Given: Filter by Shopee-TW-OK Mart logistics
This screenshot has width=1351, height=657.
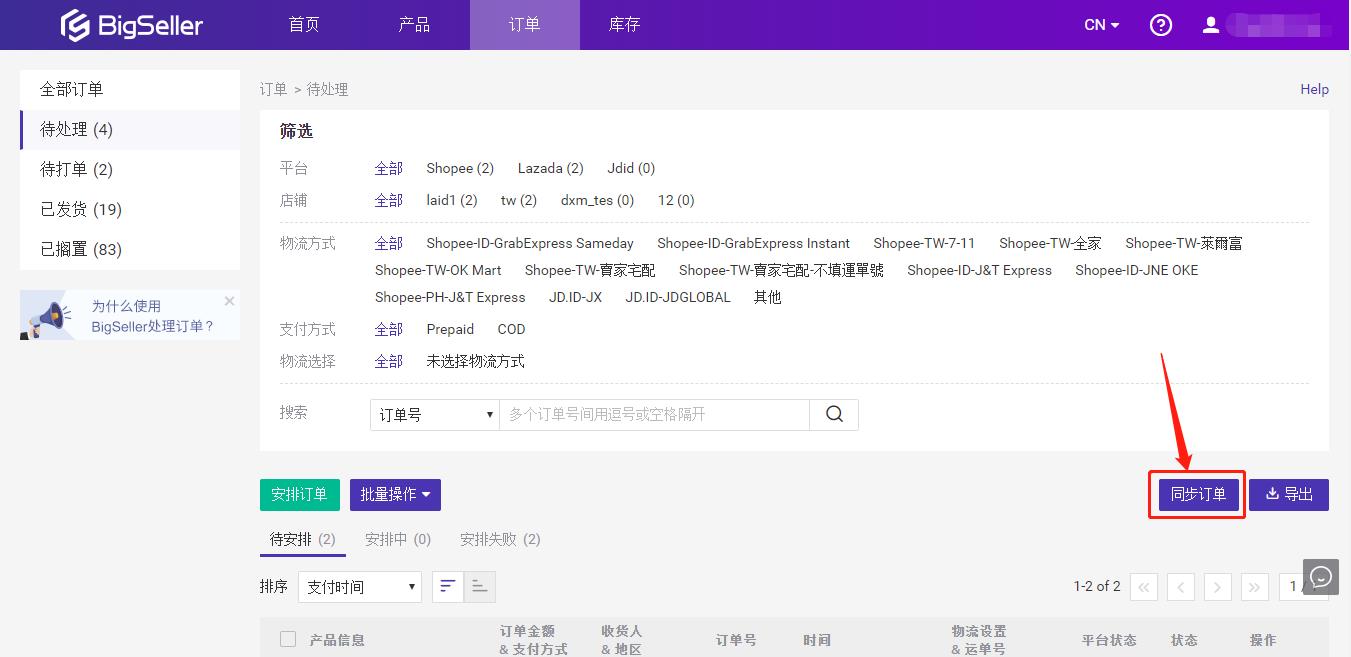Looking at the screenshot, I should [x=438, y=271].
